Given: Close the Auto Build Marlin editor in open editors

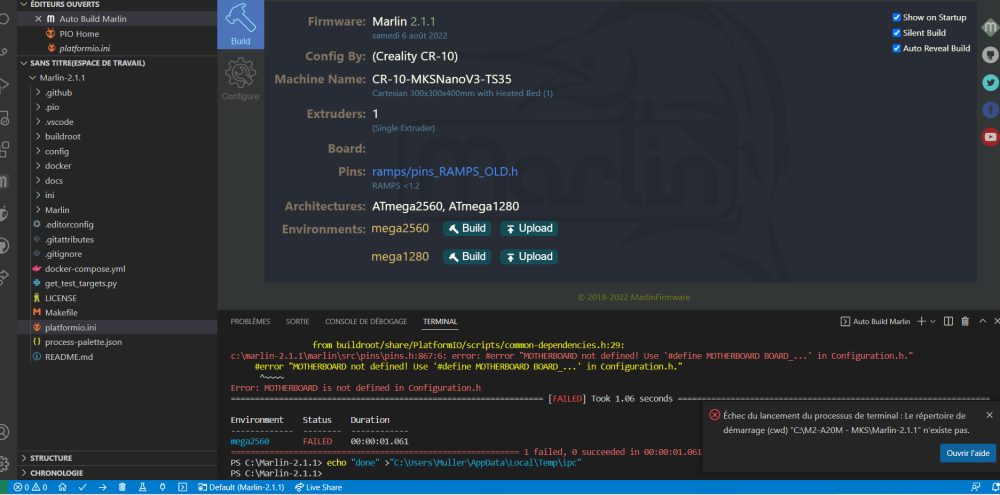Looking at the screenshot, I should [38, 19].
